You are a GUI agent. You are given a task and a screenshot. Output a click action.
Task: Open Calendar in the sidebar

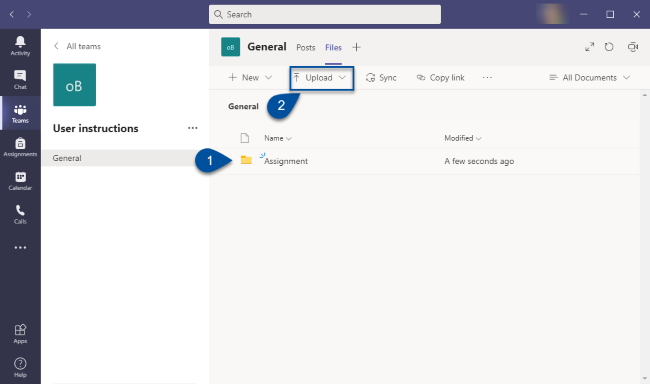pyautogui.click(x=20, y=181)
